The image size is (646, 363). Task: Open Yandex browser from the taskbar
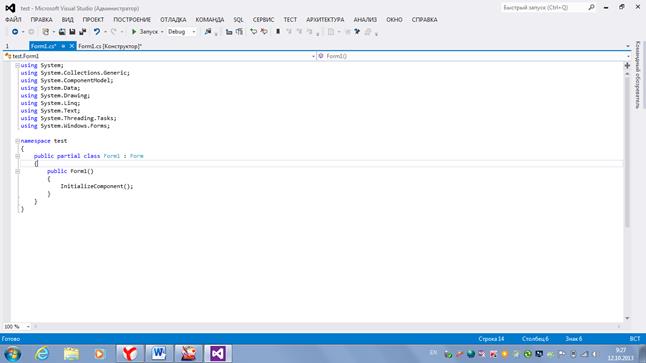(130, 354)
